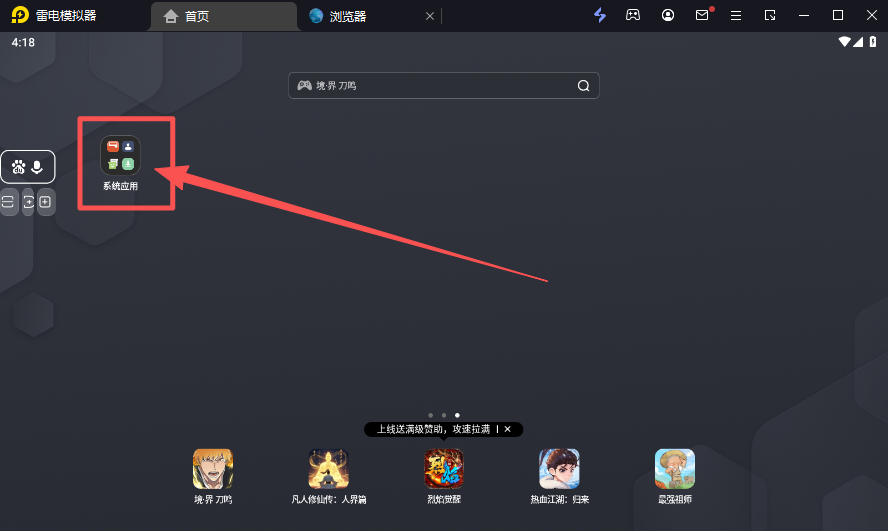Click the cellular signal status icon
888x531 pixels.
(x=858, y=42)
